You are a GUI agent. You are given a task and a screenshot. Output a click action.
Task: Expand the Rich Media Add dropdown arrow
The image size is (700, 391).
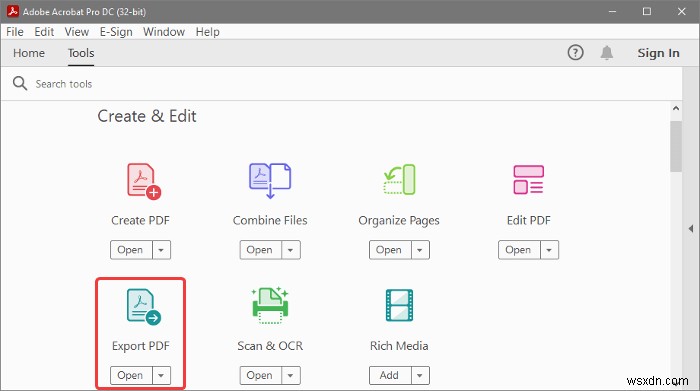tap(420, 375)
